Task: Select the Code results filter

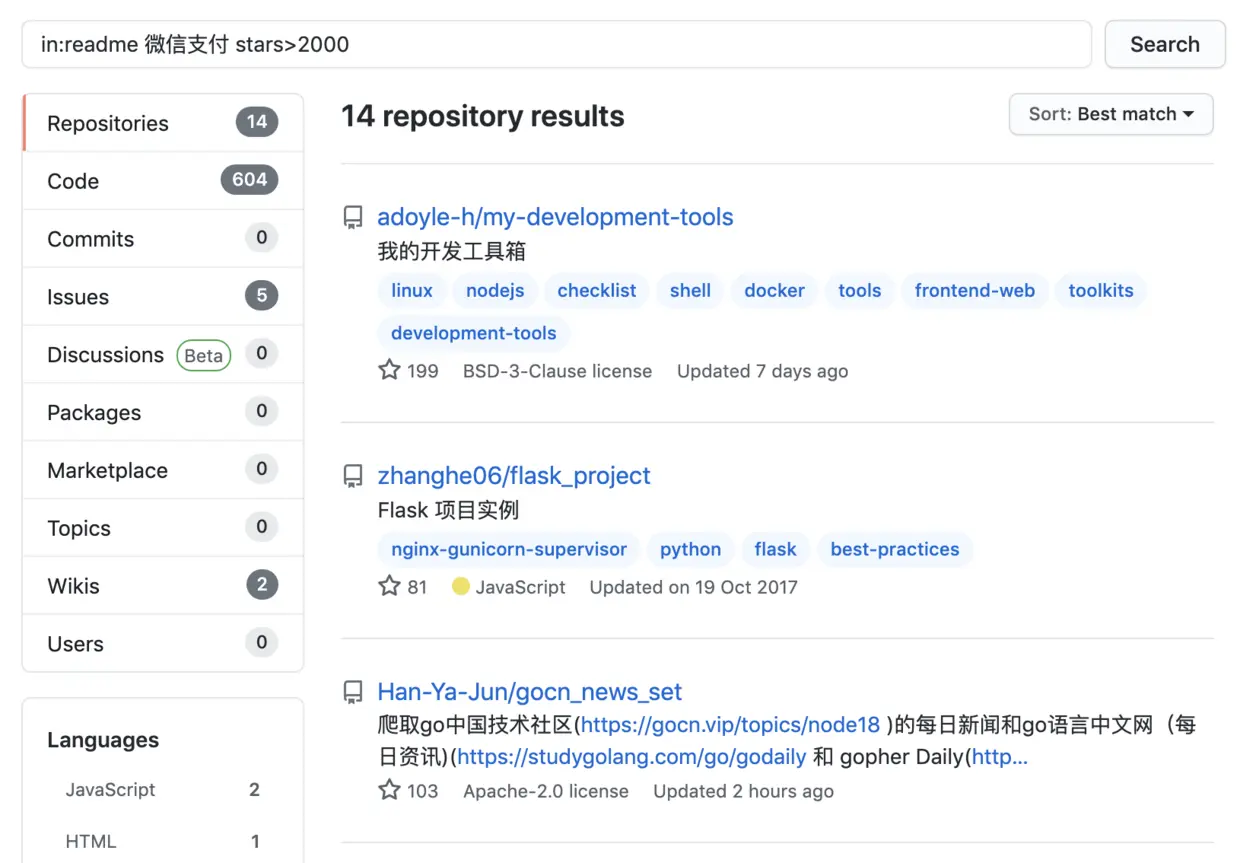Action: [163, 181]
